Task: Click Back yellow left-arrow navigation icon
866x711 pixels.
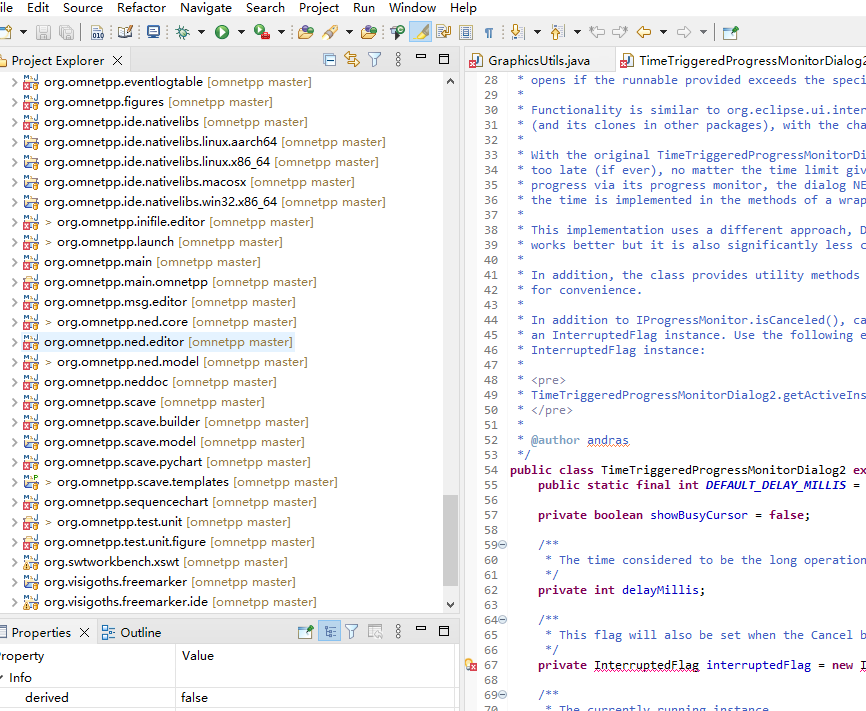Action: (x=644, y=32)
